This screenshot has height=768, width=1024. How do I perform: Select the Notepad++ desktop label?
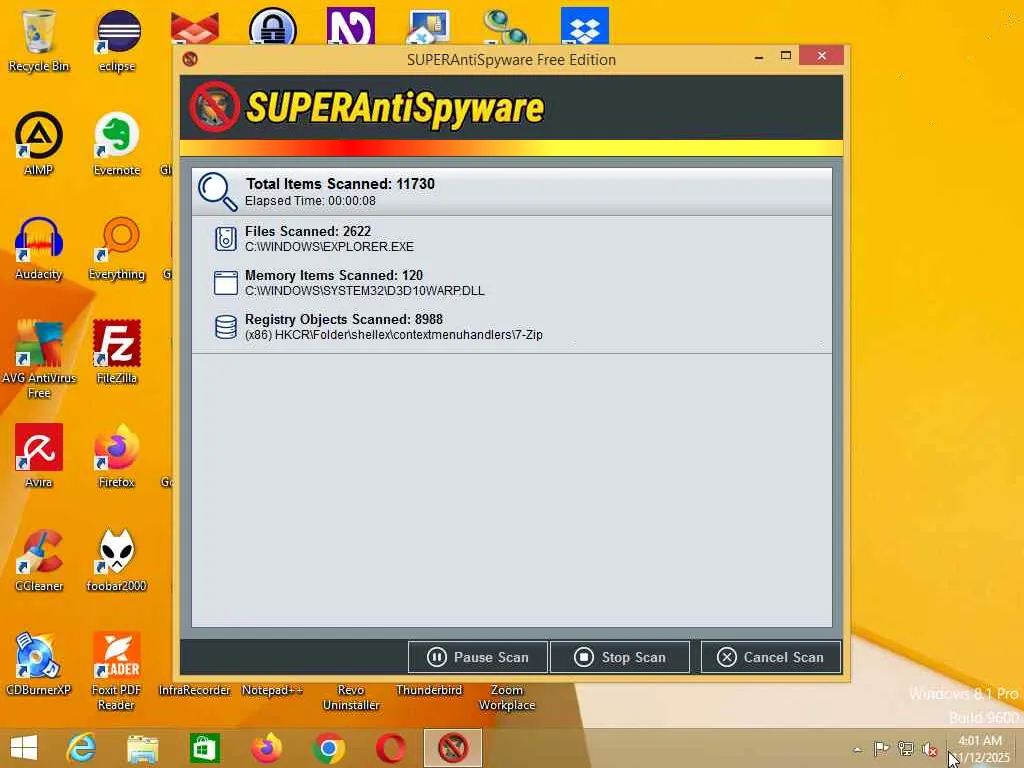272,690
